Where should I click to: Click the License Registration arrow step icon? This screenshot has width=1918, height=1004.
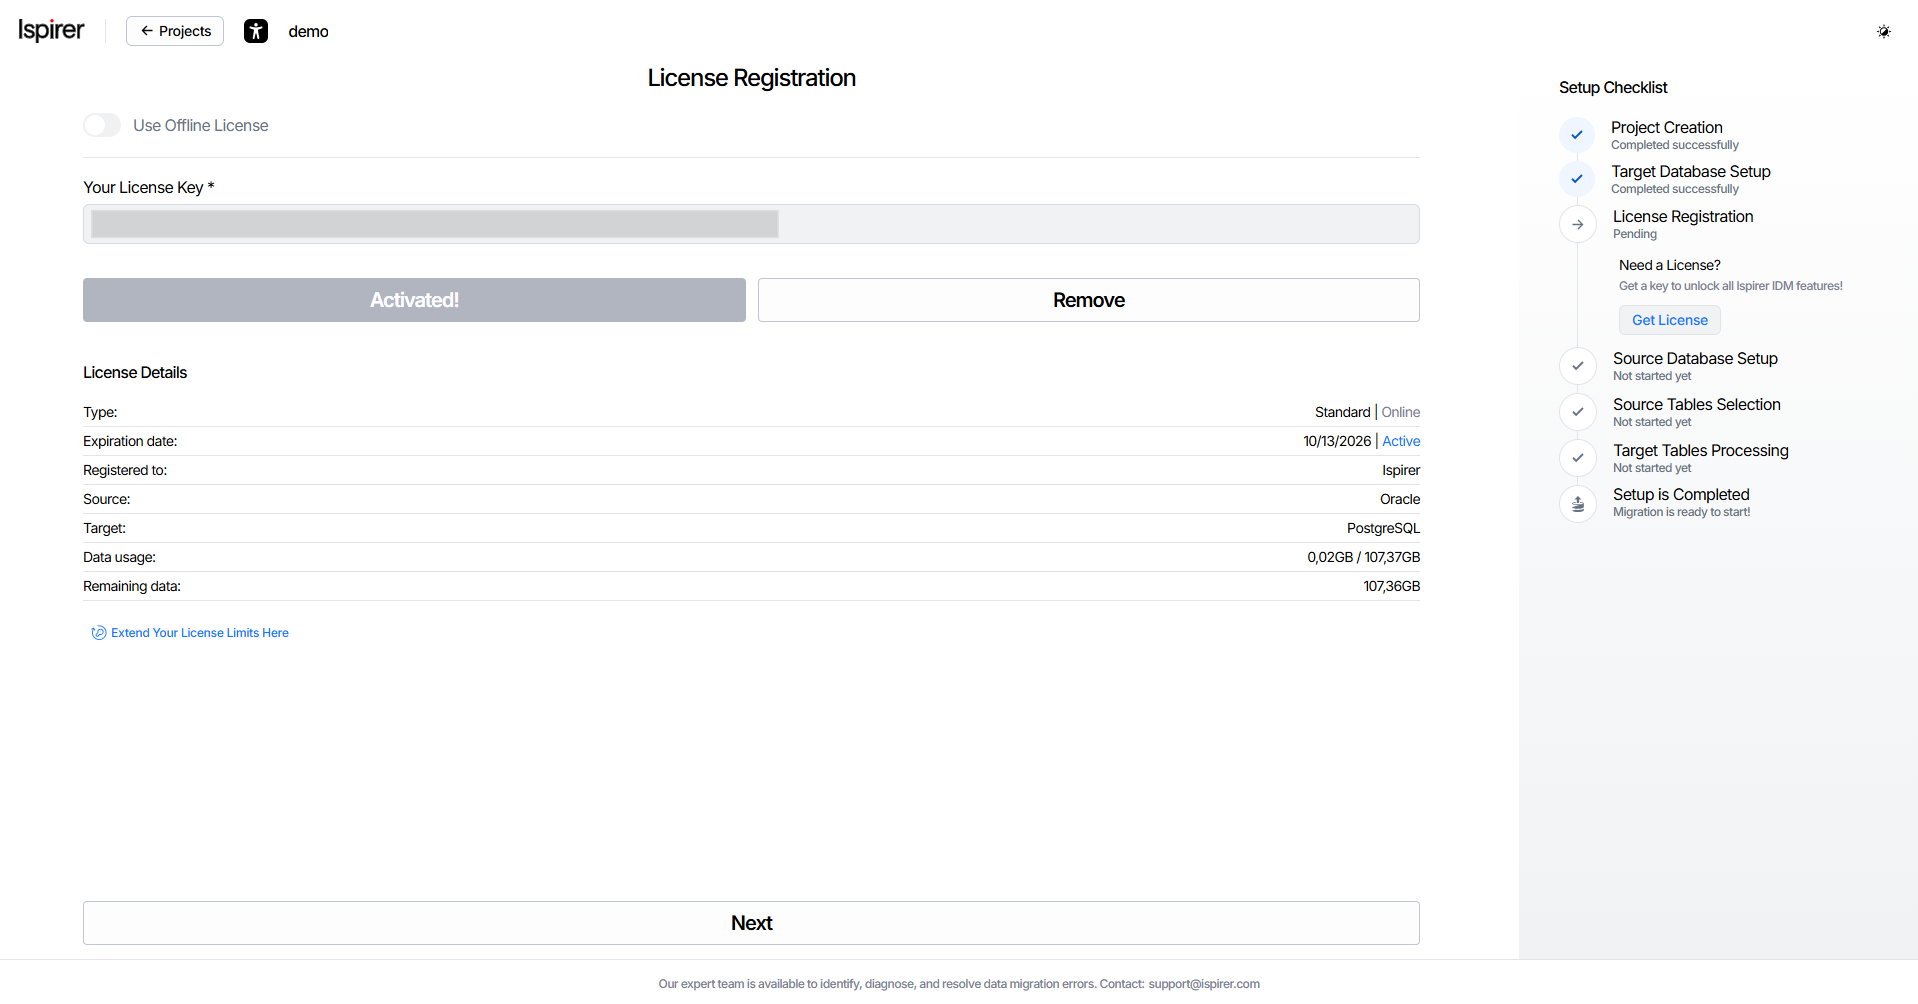(1577, 224)
